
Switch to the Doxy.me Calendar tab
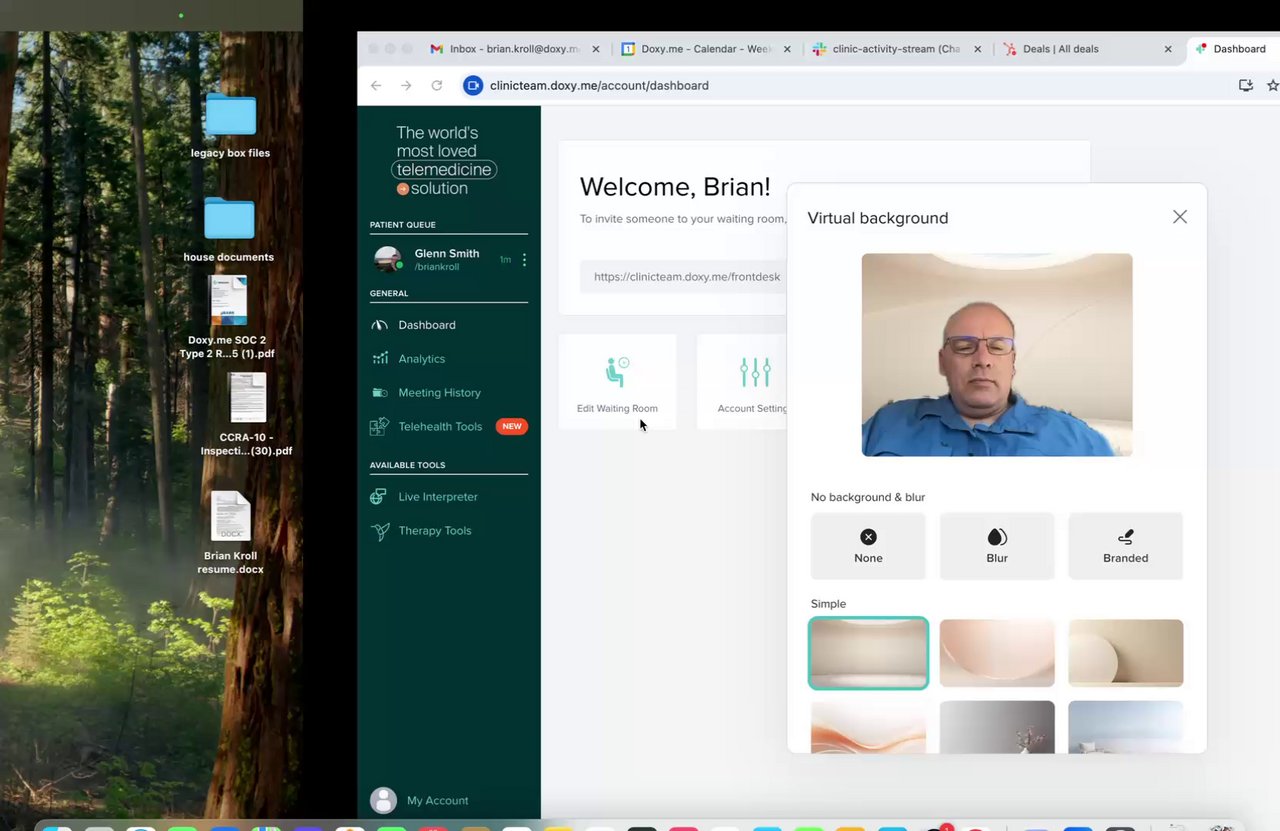[706, 49]
